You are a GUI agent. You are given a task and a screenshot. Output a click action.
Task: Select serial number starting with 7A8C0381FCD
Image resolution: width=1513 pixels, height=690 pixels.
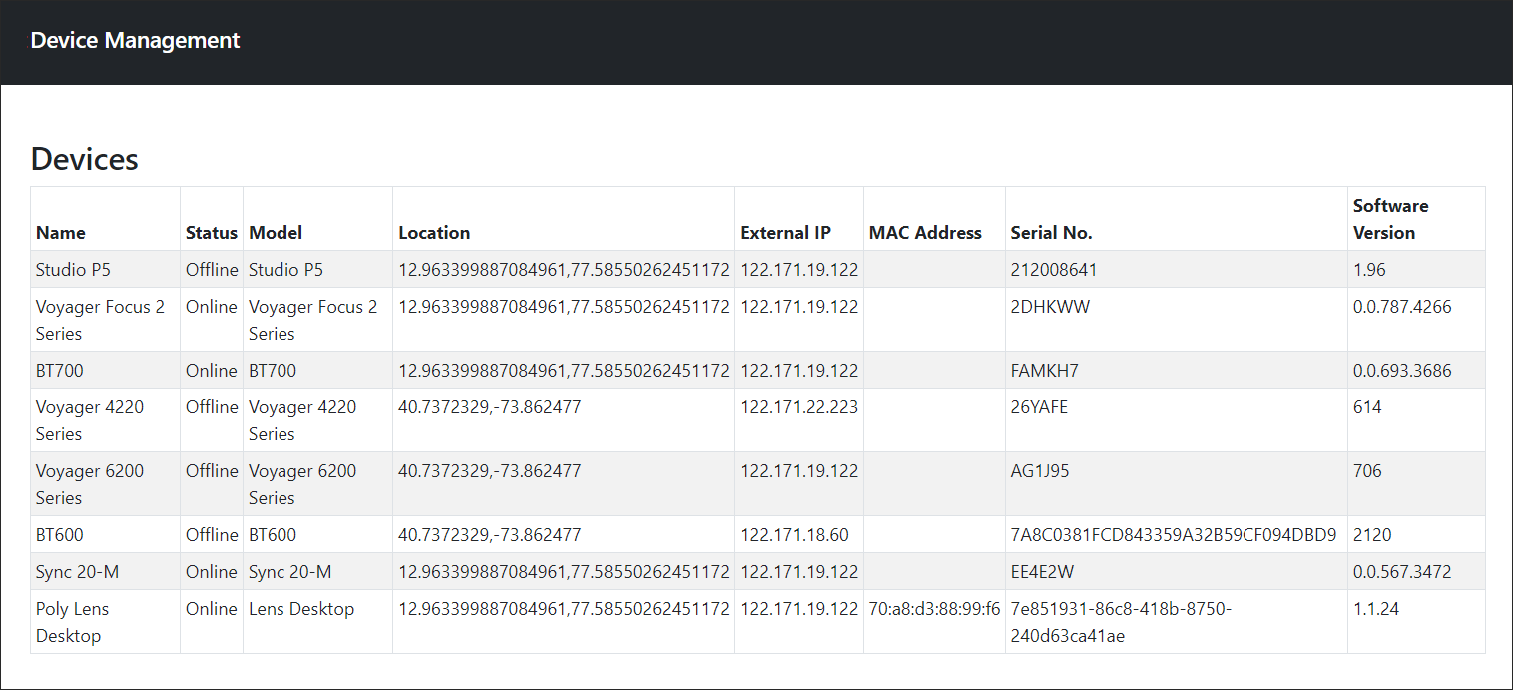coord(1174,535)
